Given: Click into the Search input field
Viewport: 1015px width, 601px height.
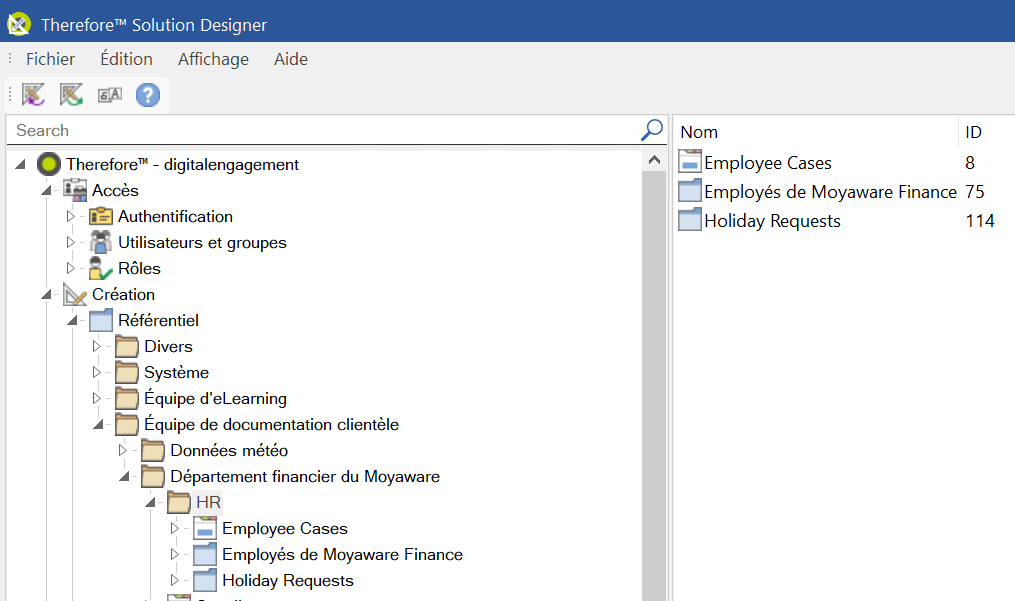Looking at the screenshot, I should pos(320,130).
